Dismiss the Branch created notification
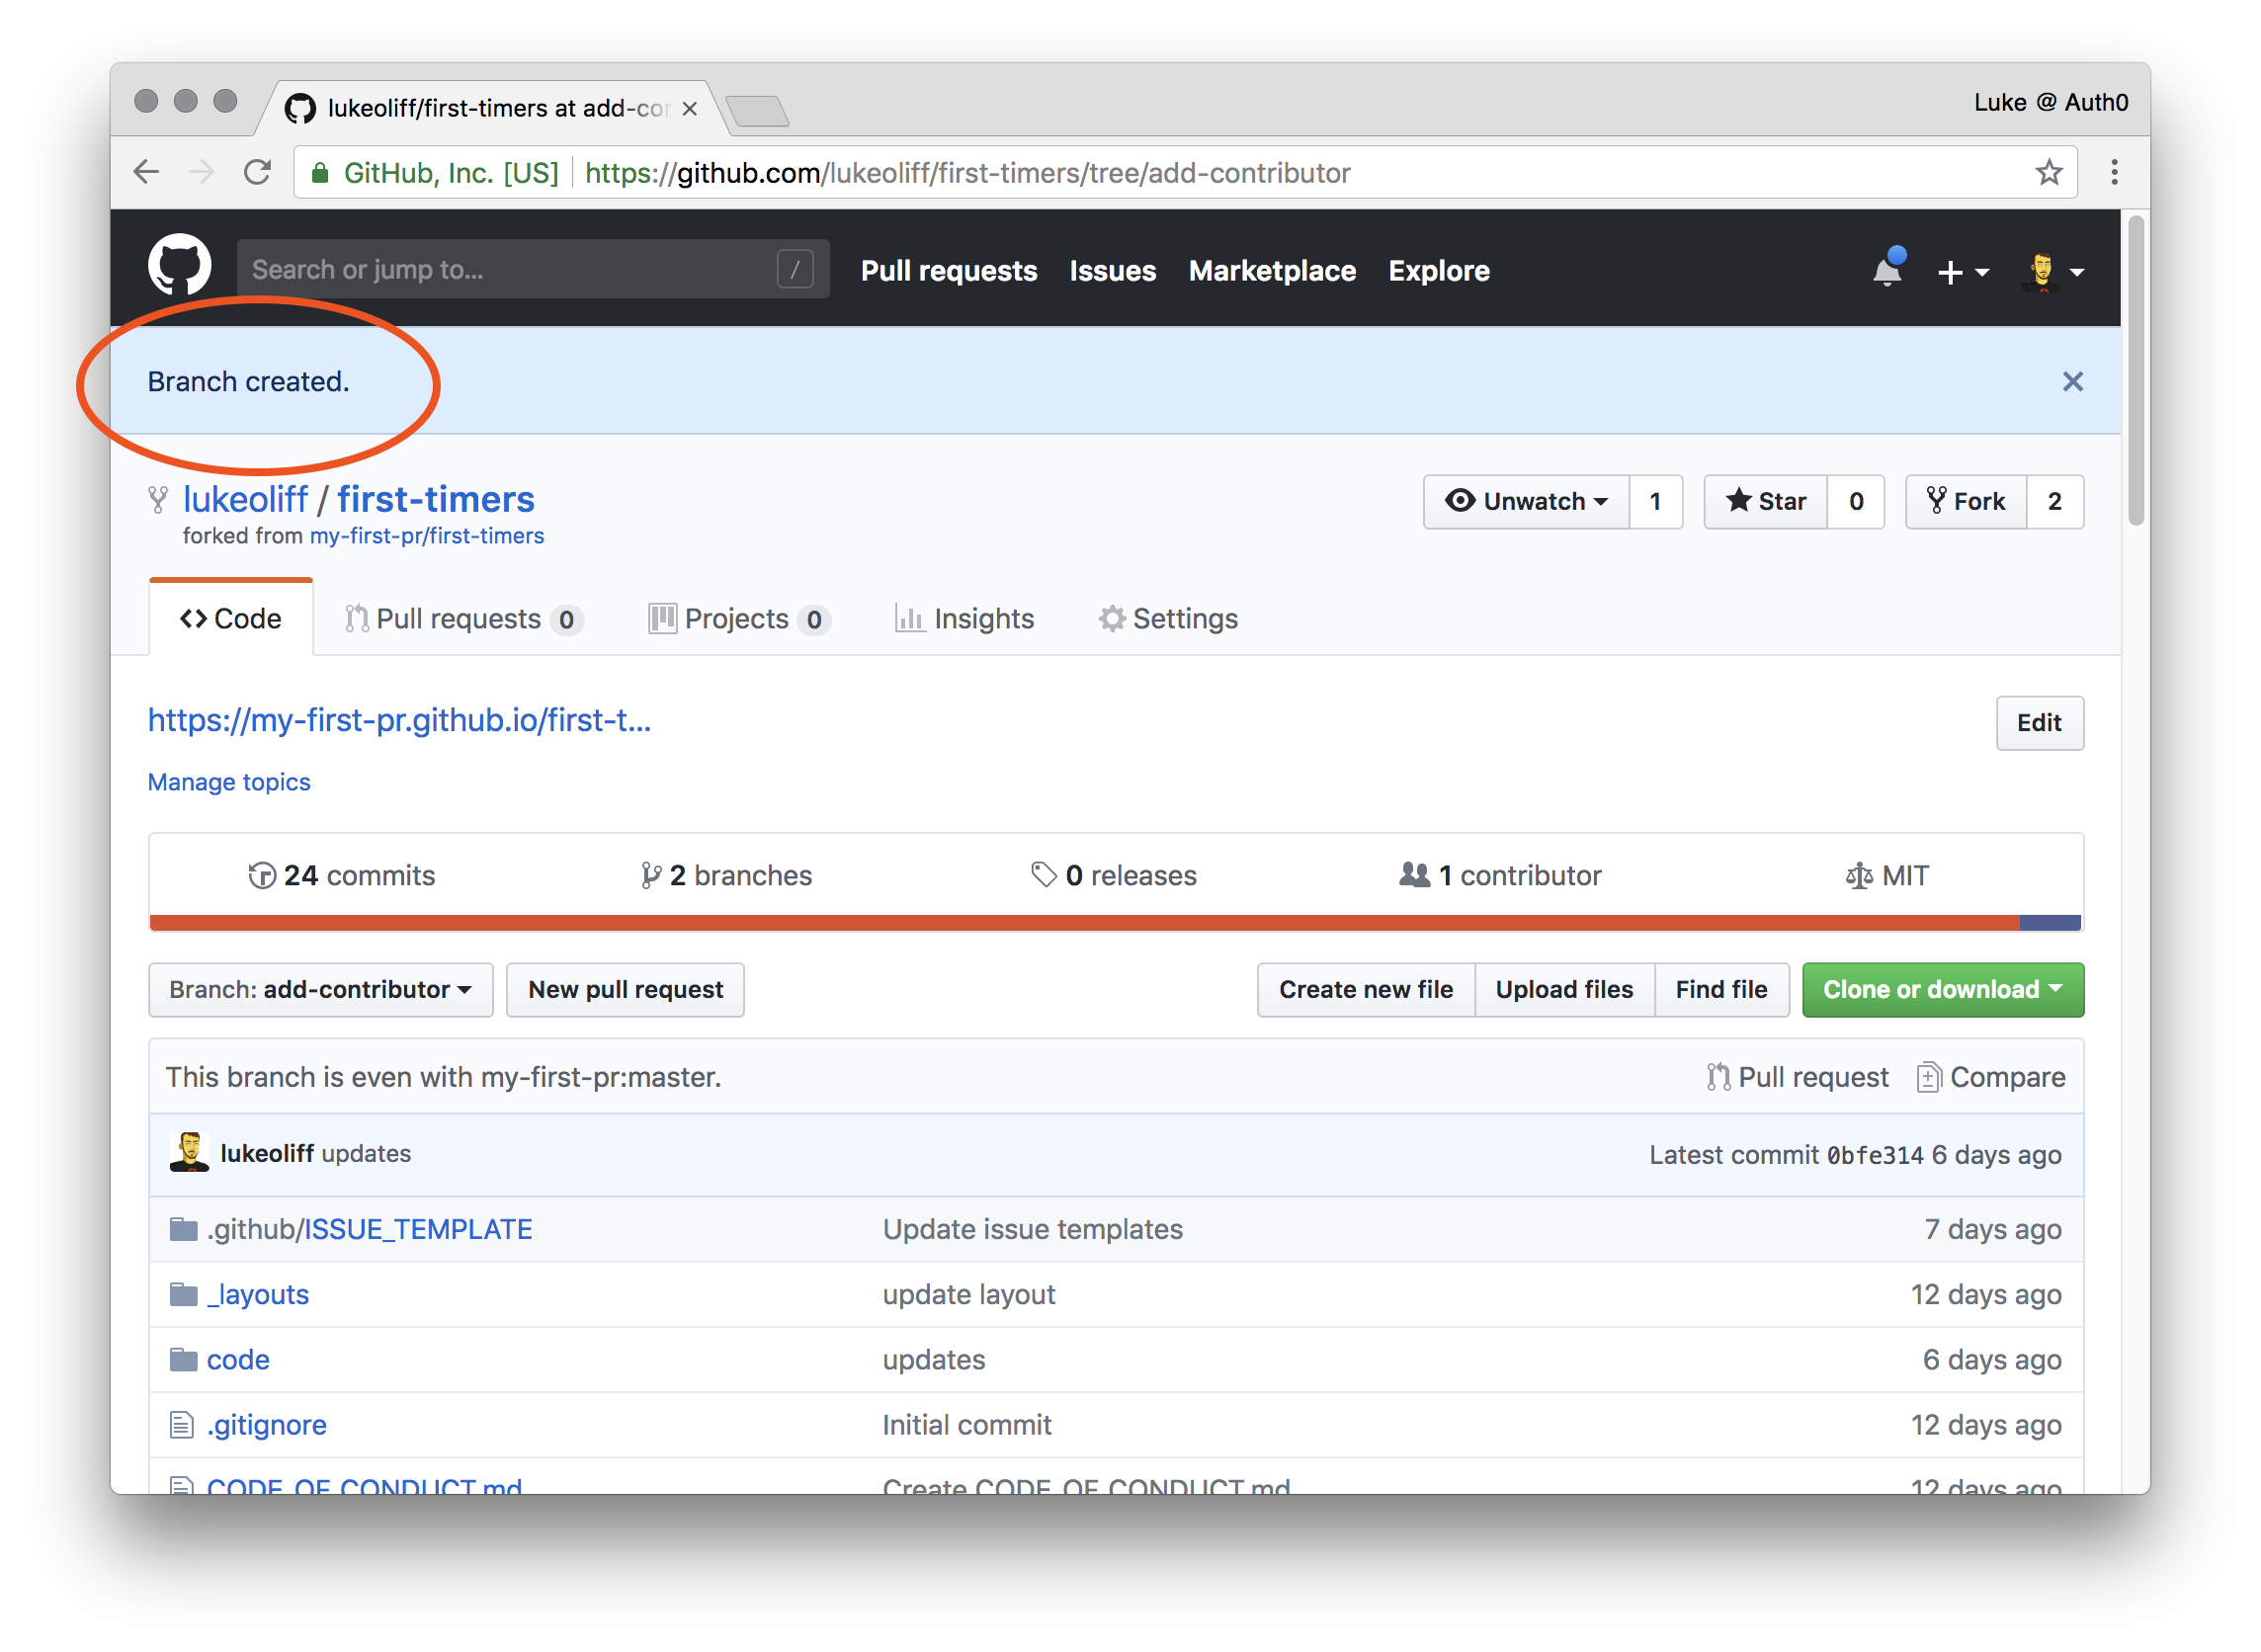Screen dimensions: 2261x1652 (x=2071, y=381)
